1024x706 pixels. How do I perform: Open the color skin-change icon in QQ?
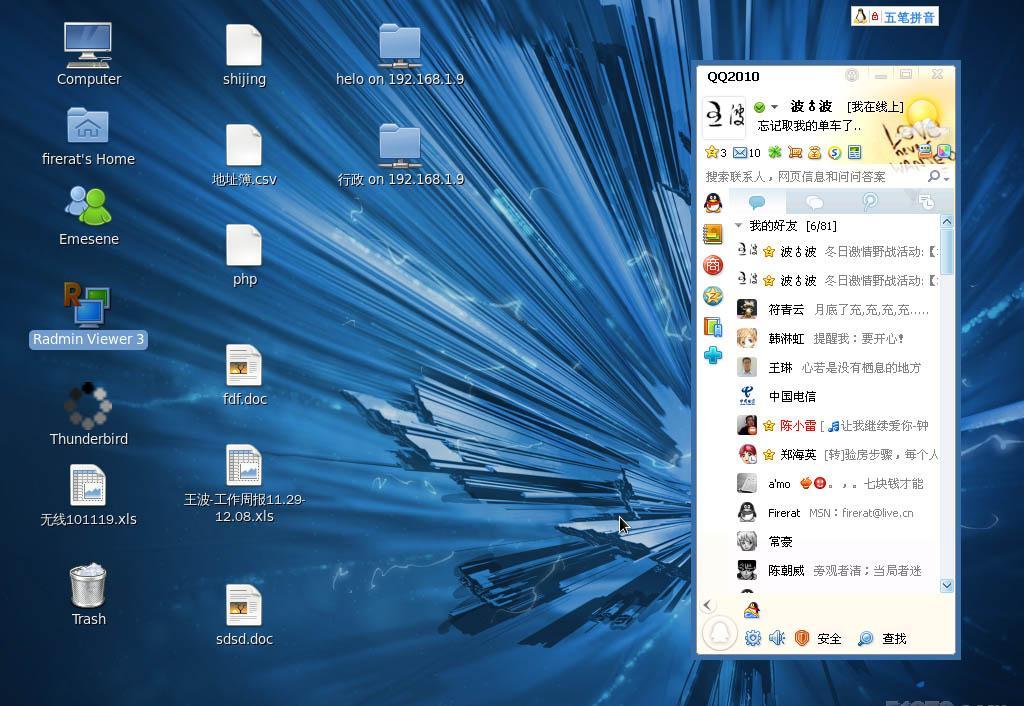point(943,152)
